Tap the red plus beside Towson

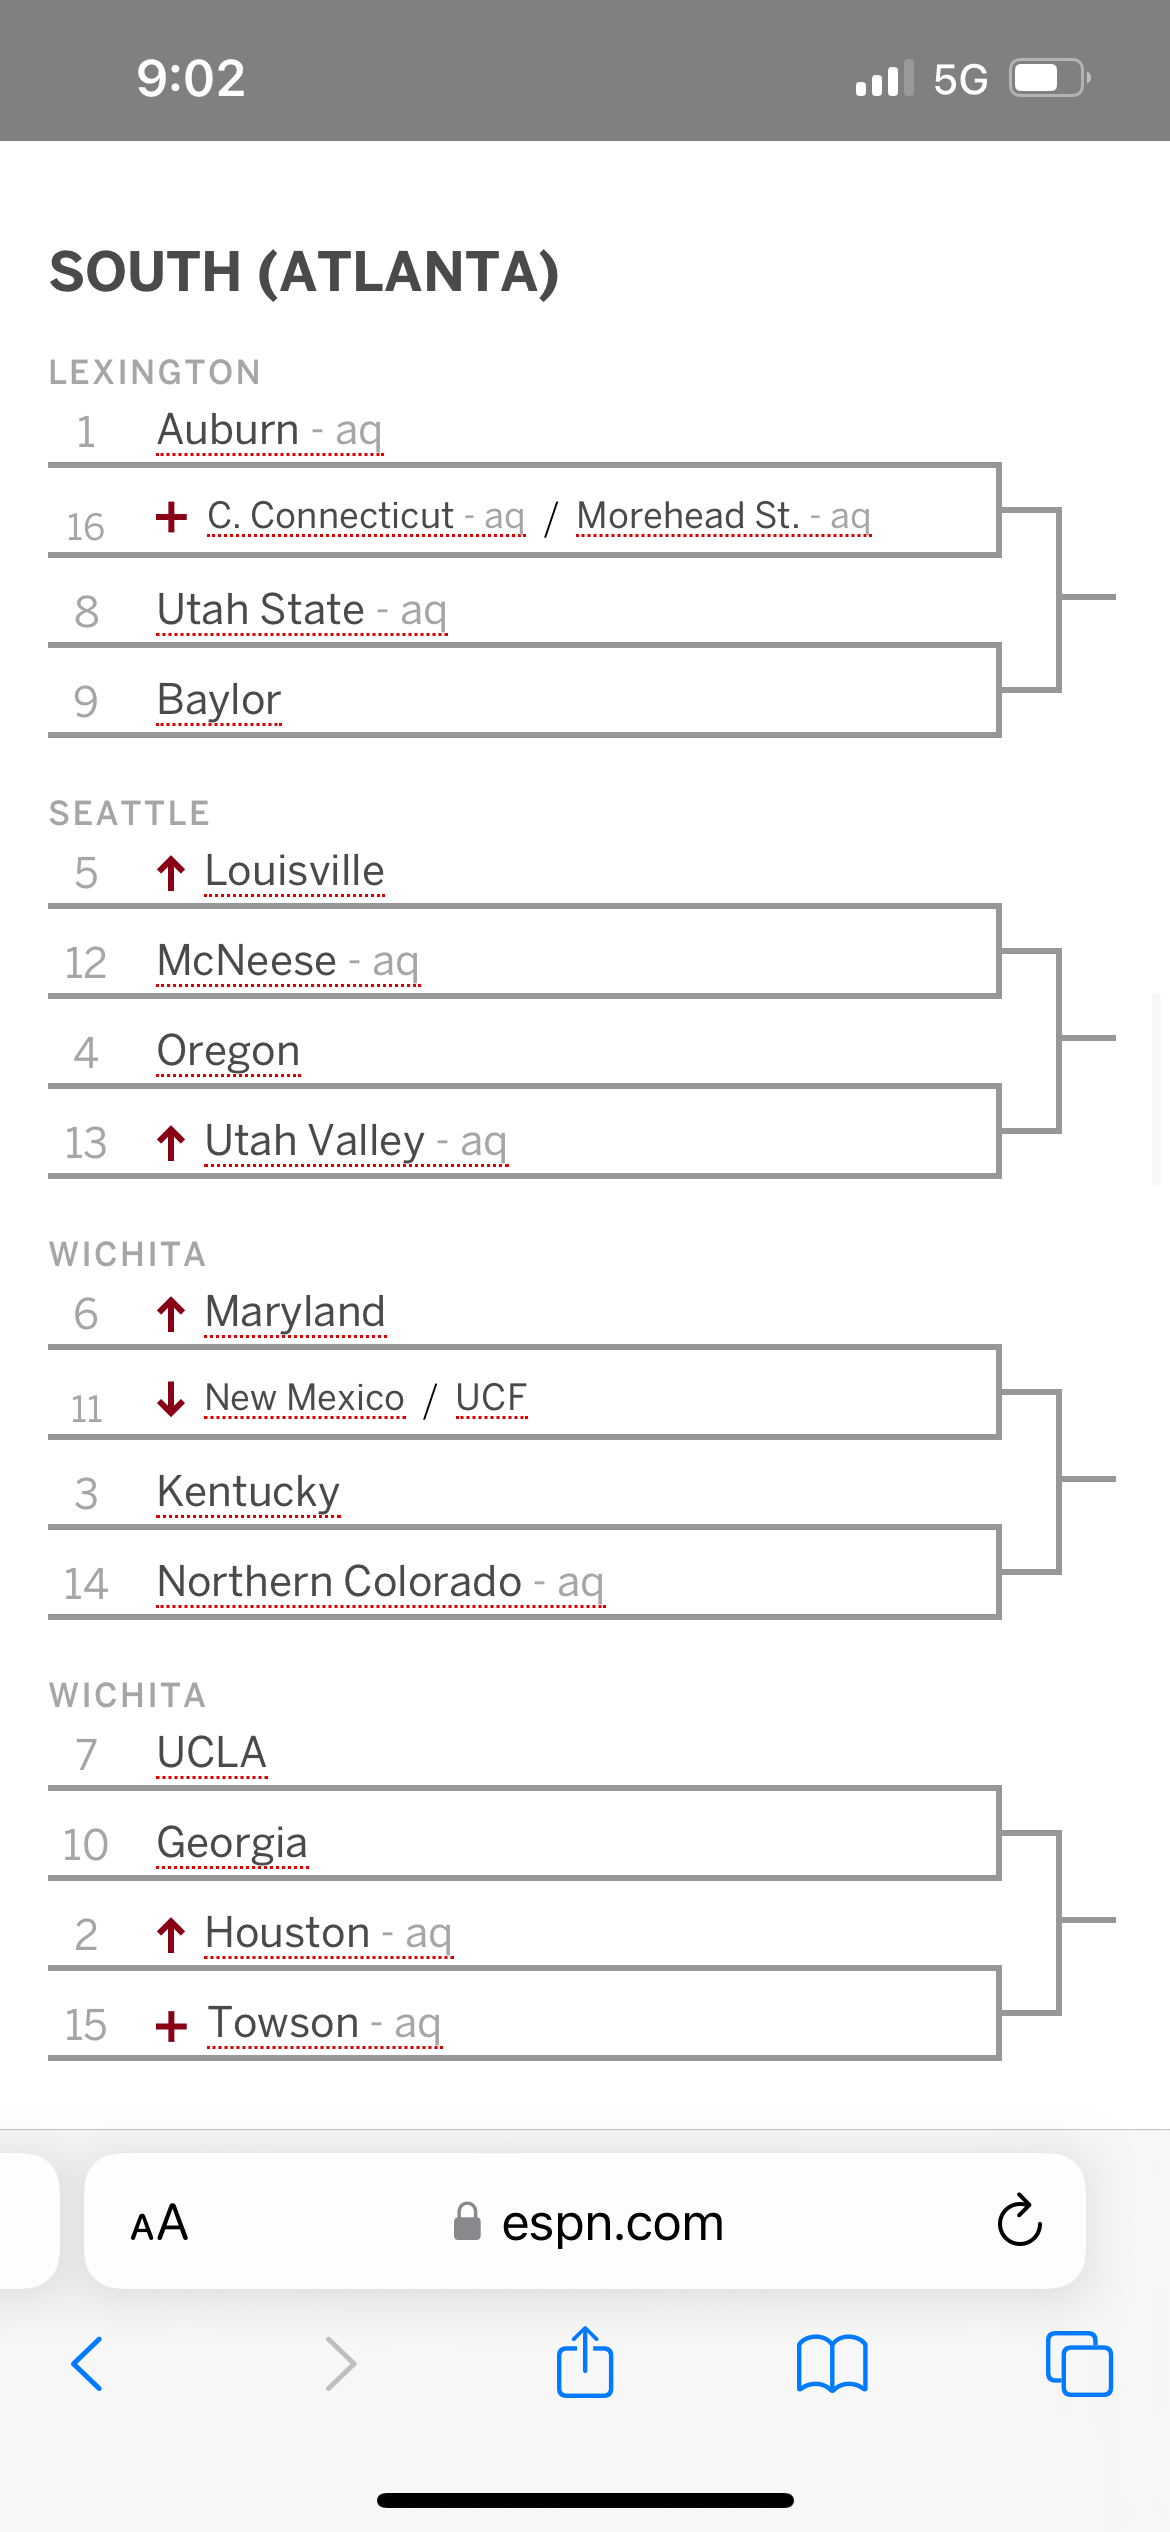(x=171, y=2026)
